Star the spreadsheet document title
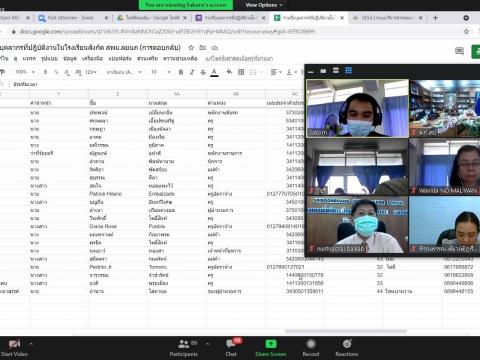This screenshot has width=480, height=360. coord(191,48)
